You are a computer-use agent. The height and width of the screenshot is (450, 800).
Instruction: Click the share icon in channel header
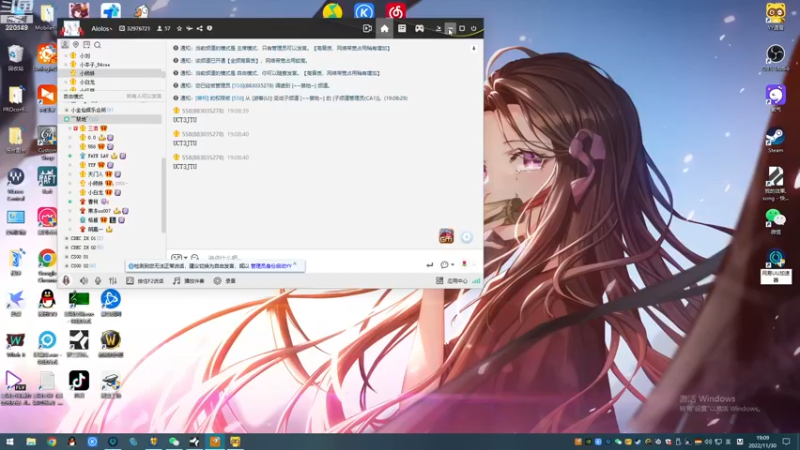199,29
